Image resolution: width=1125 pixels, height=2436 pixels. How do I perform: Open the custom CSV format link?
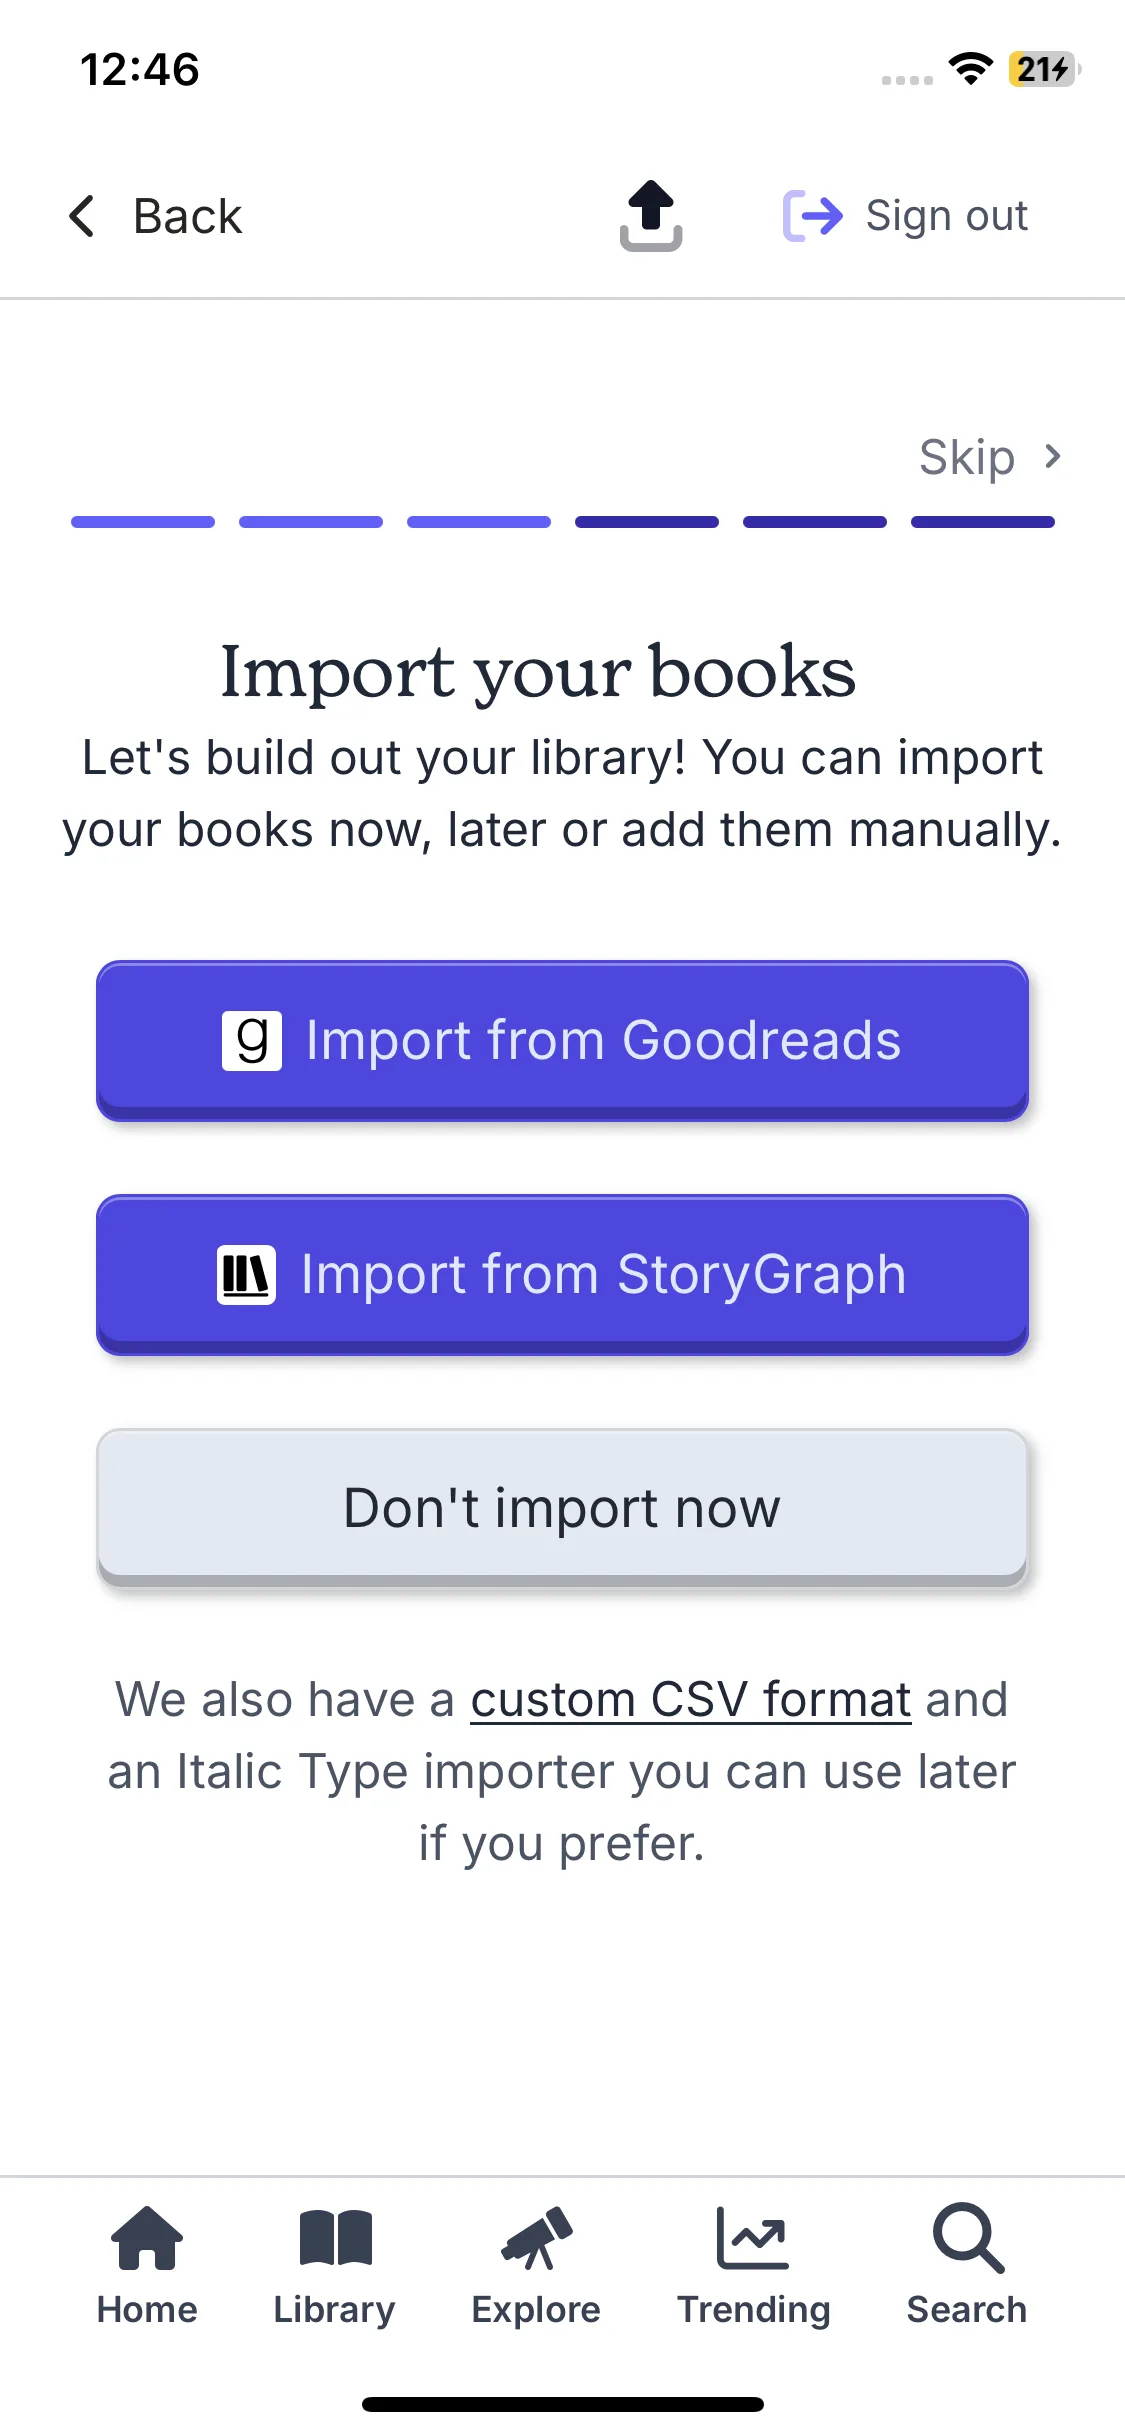coord(691,1699)
